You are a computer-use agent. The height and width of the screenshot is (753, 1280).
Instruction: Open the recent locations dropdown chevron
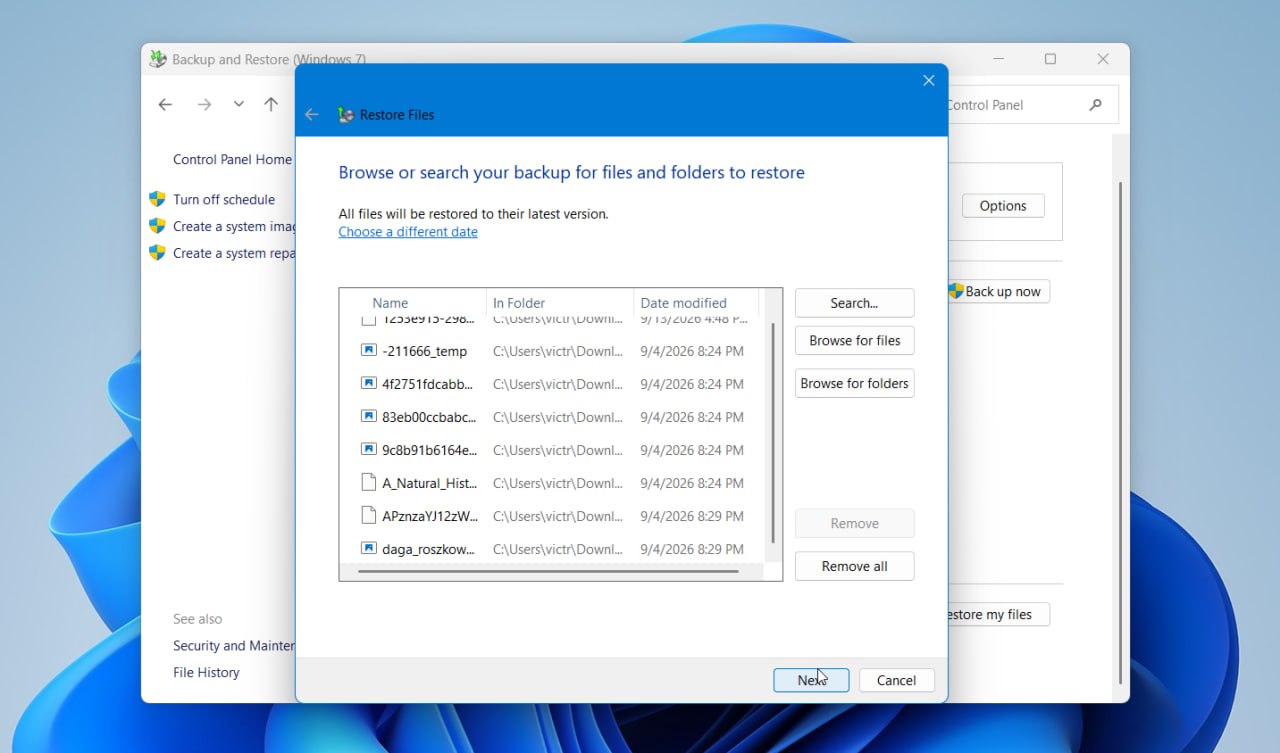238,105
